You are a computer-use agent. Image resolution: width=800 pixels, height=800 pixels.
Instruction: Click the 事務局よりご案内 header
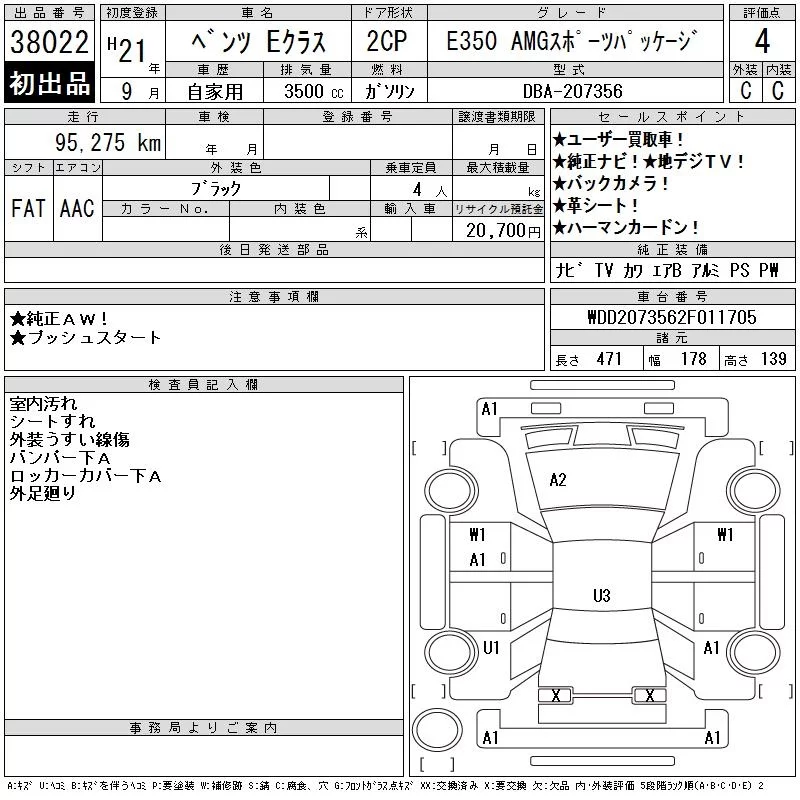click(204, 728)
